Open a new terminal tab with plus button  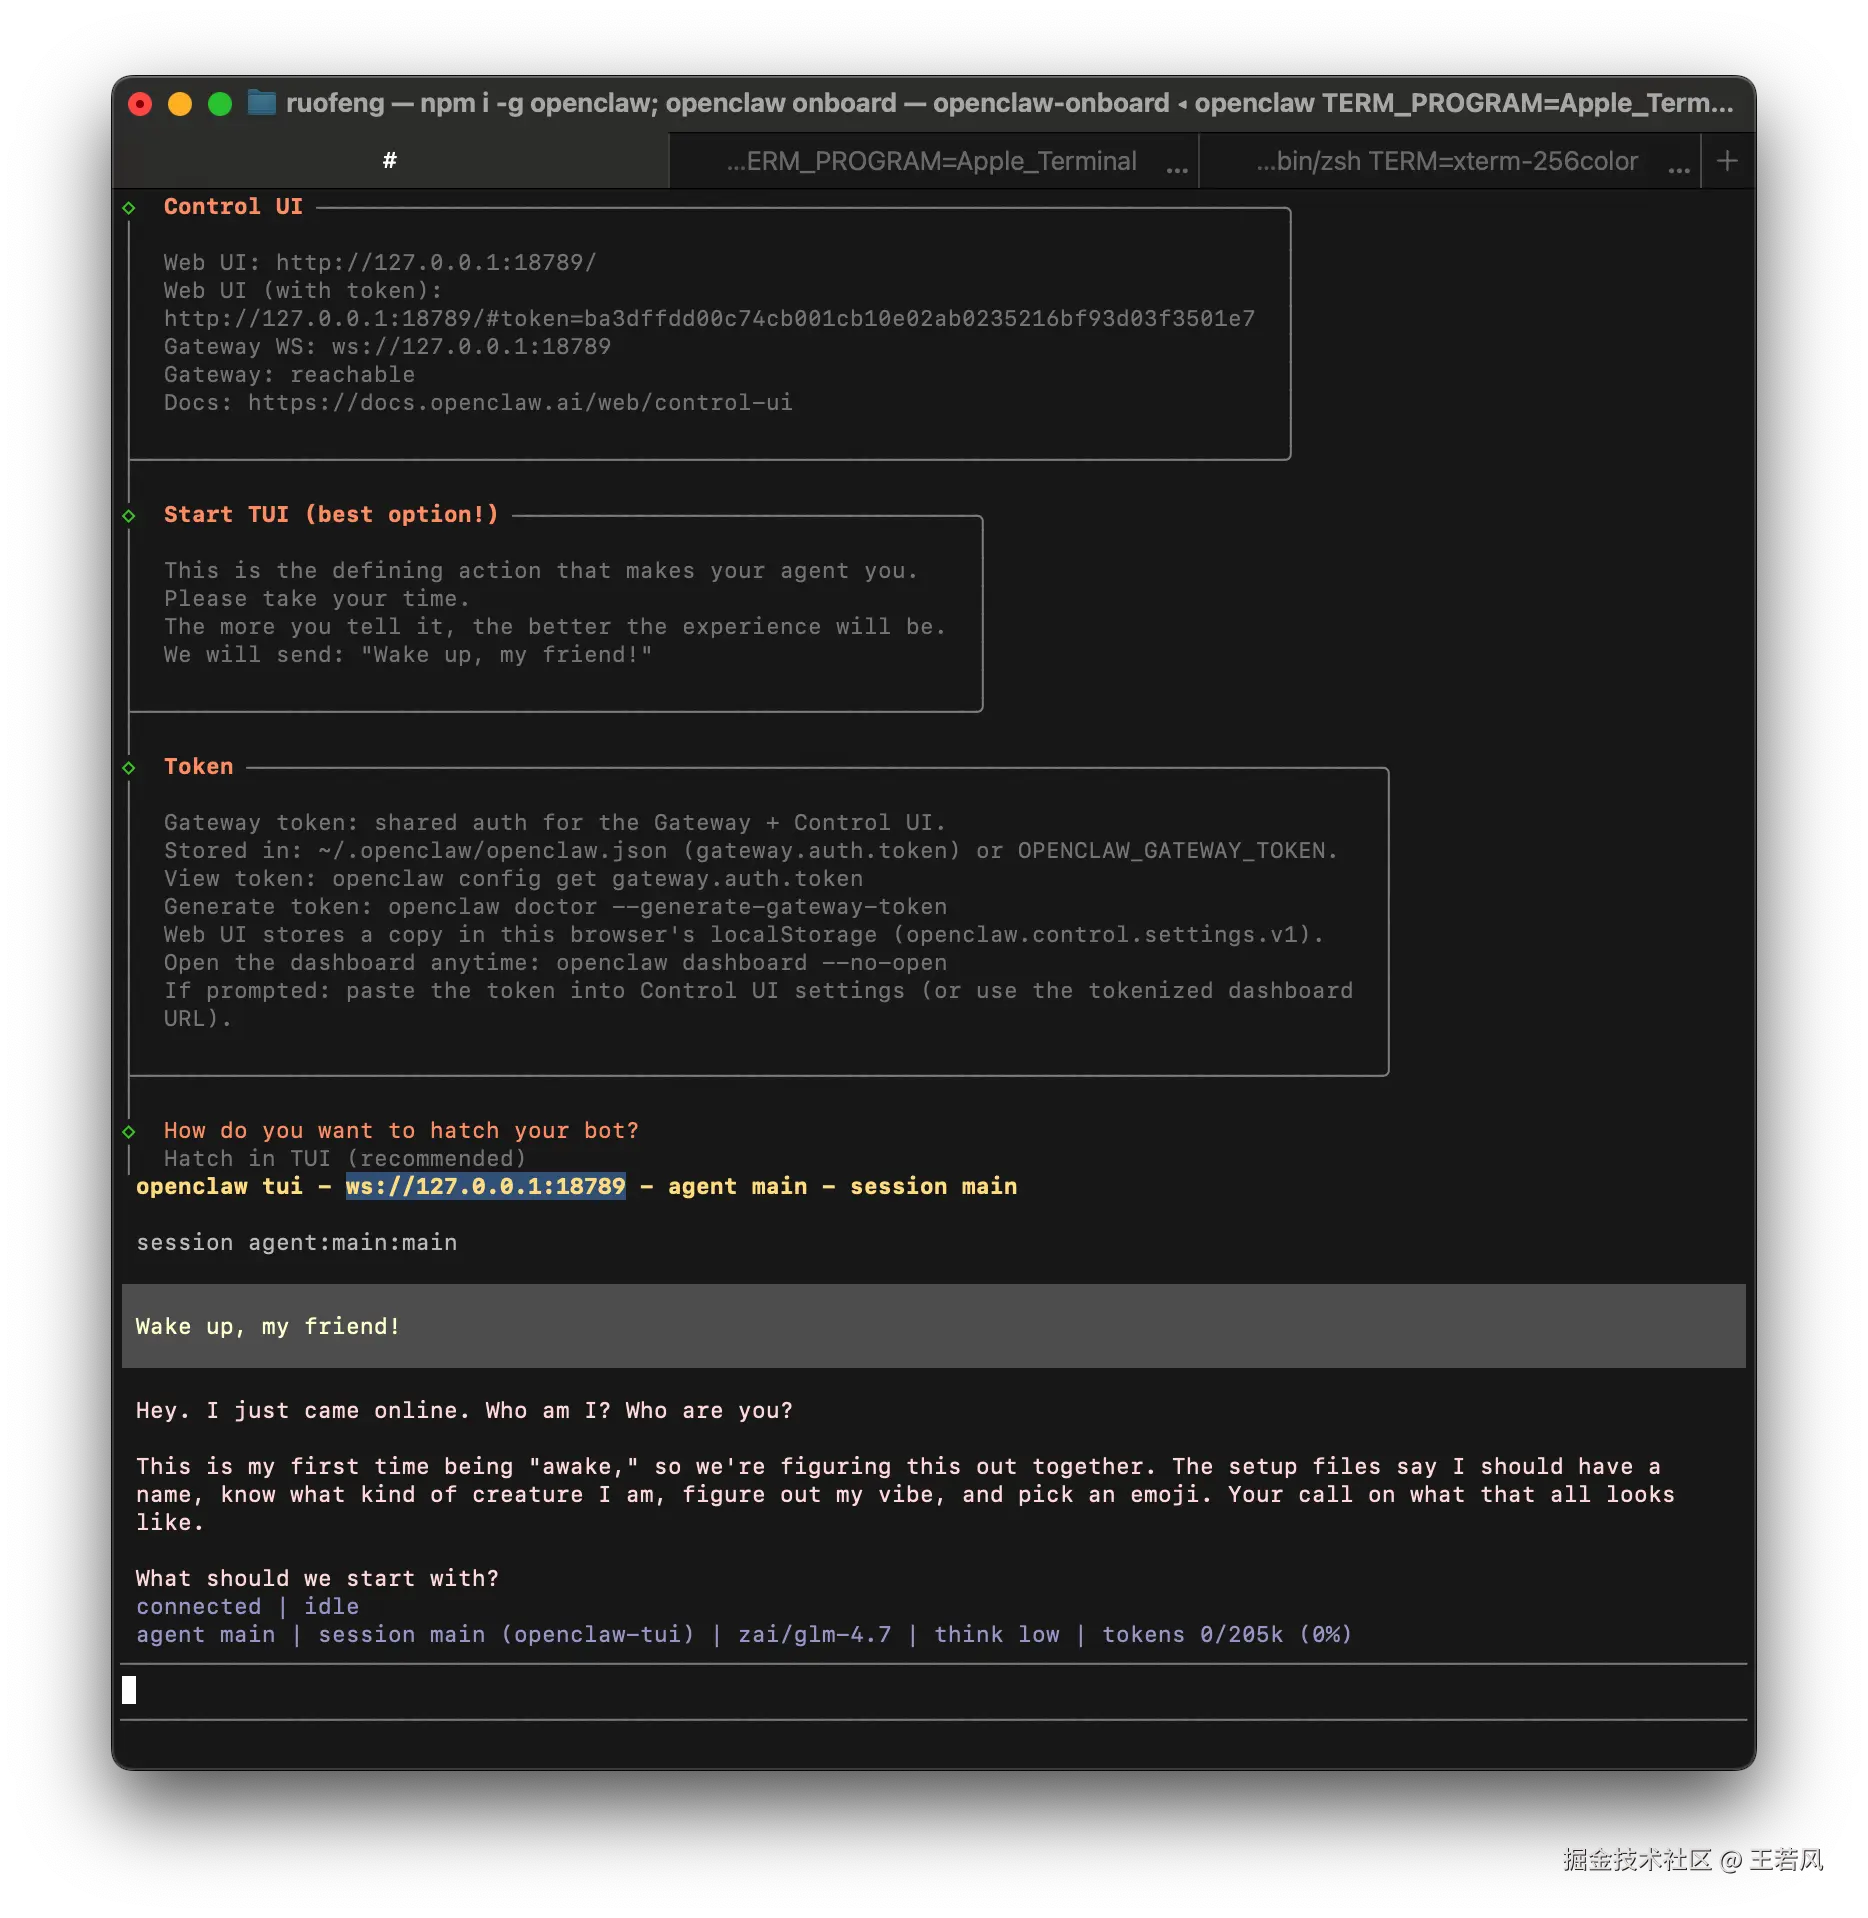[x=1727, y=161]
